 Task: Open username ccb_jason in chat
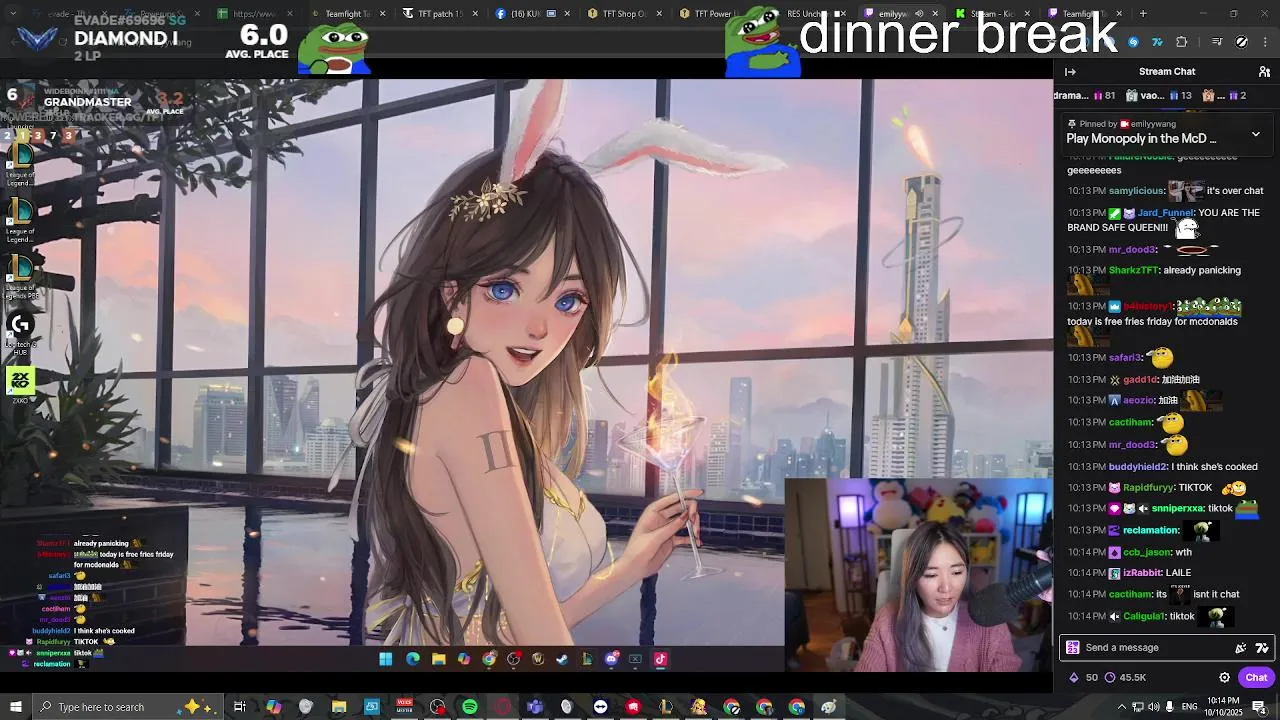coord(1146,552)
